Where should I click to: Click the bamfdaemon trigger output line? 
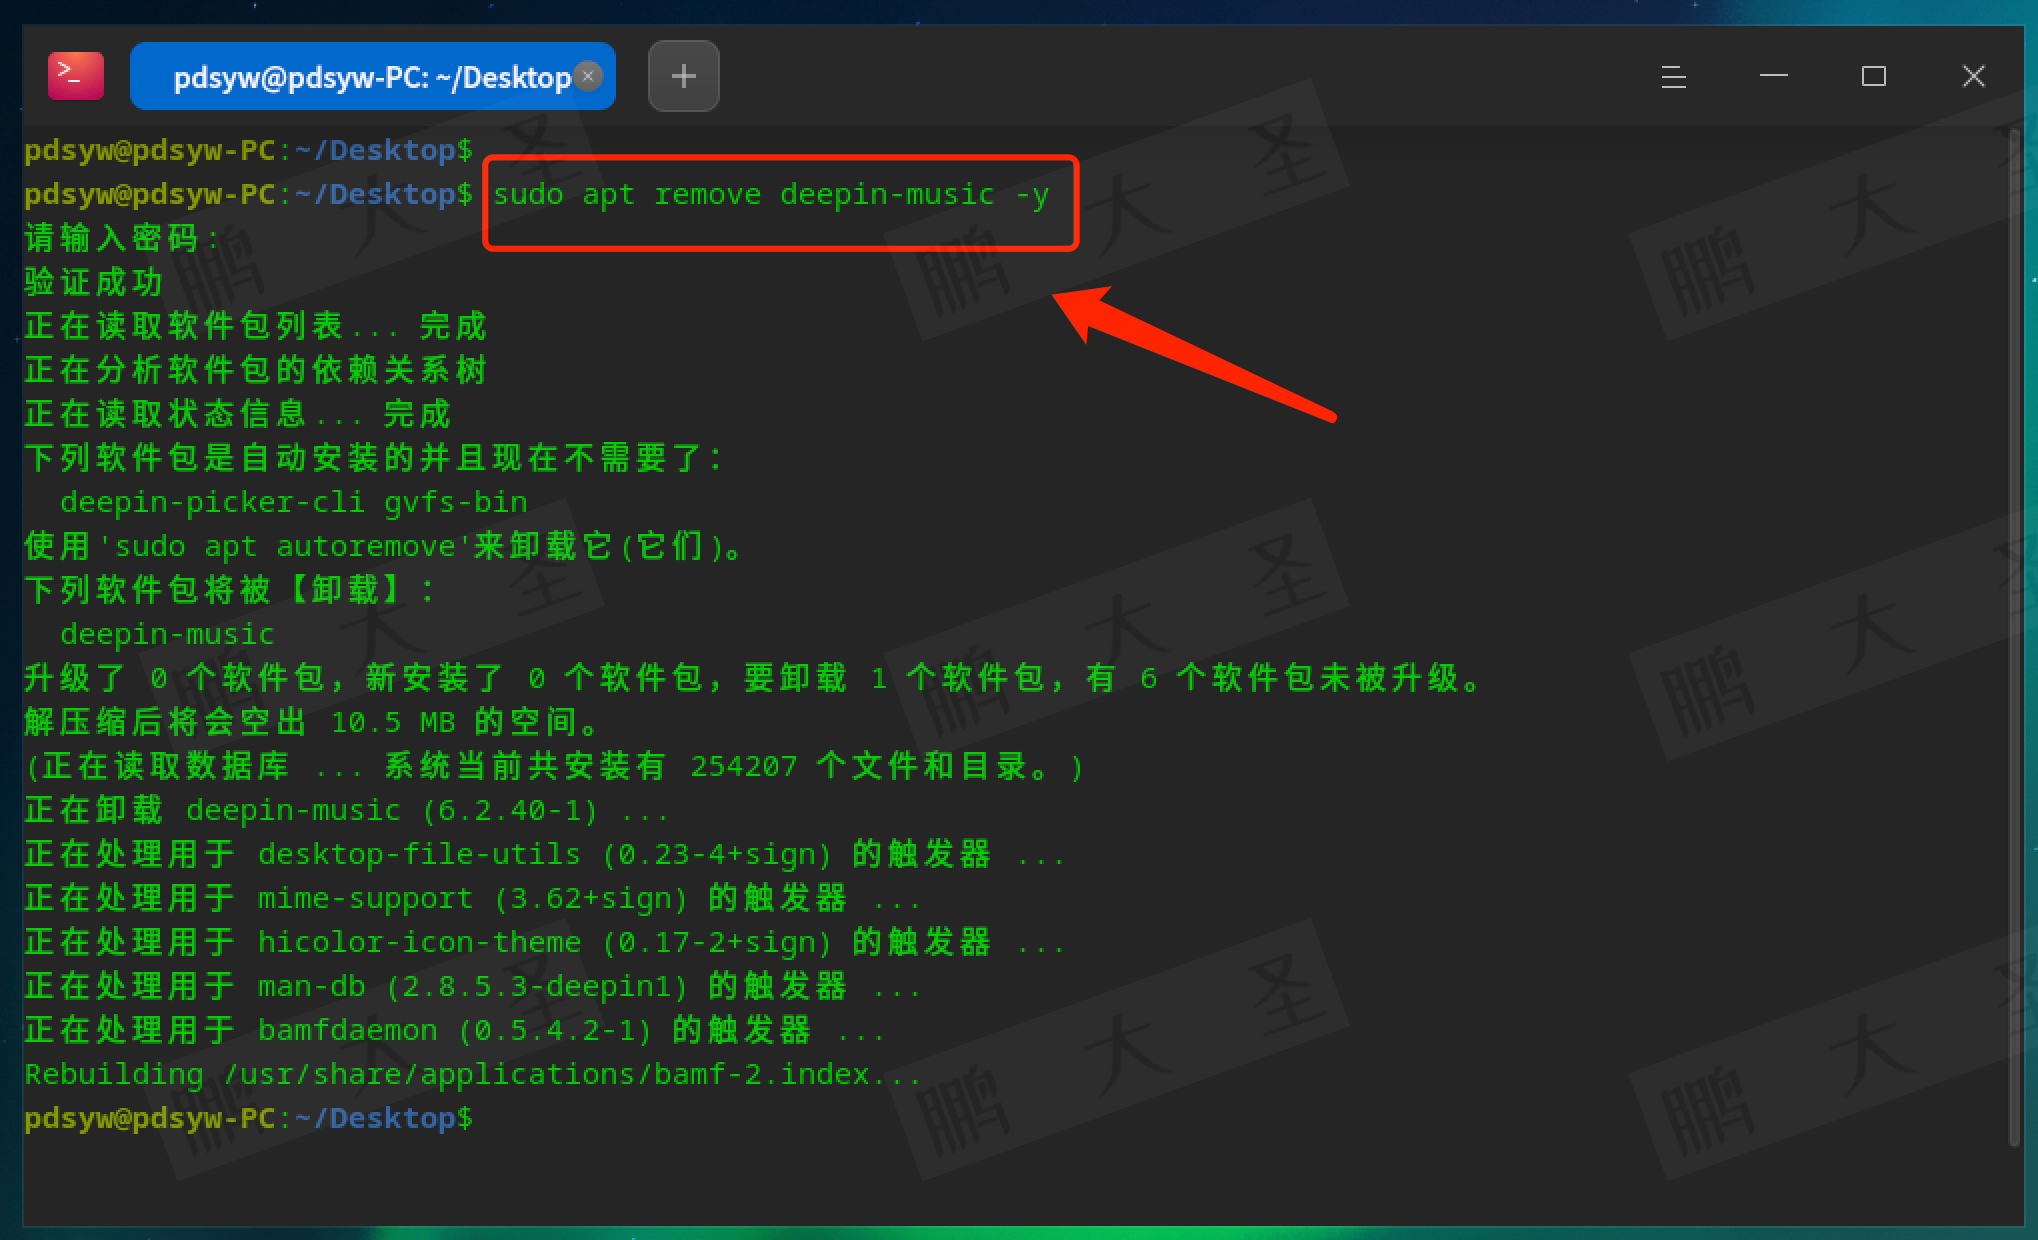[x=455, y=1030]
